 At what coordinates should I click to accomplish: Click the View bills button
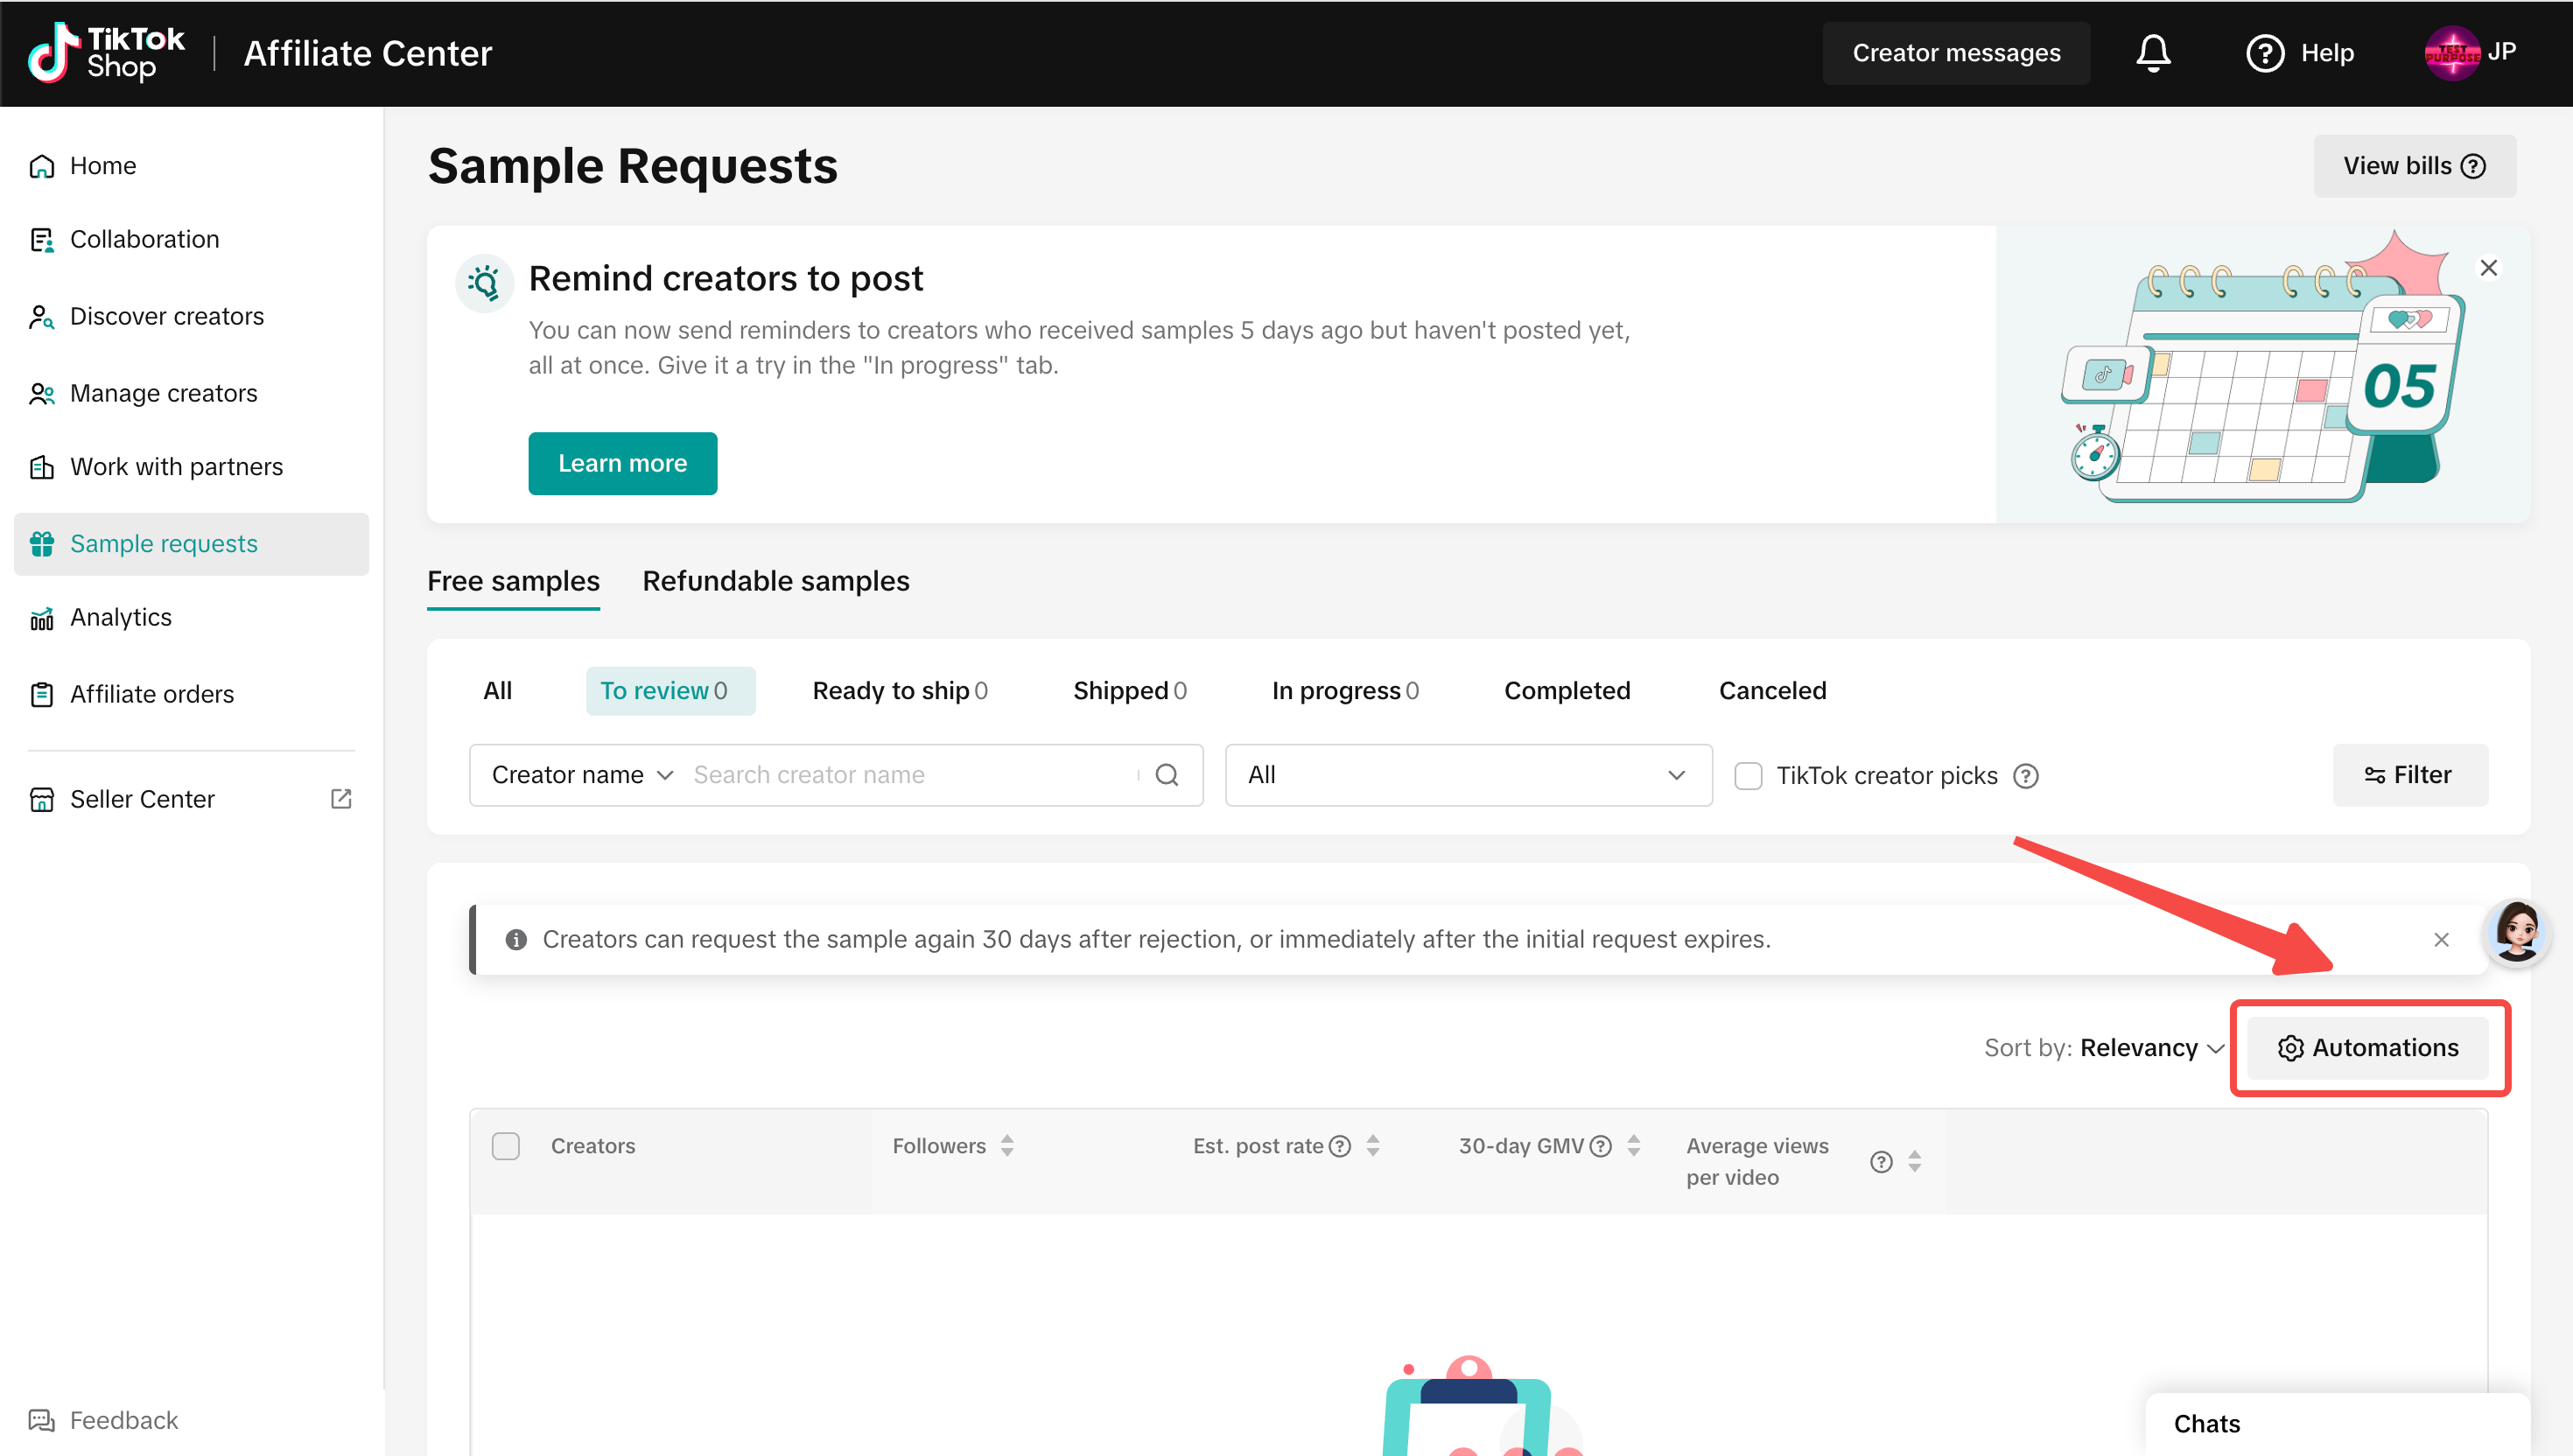coord(2414,166)
